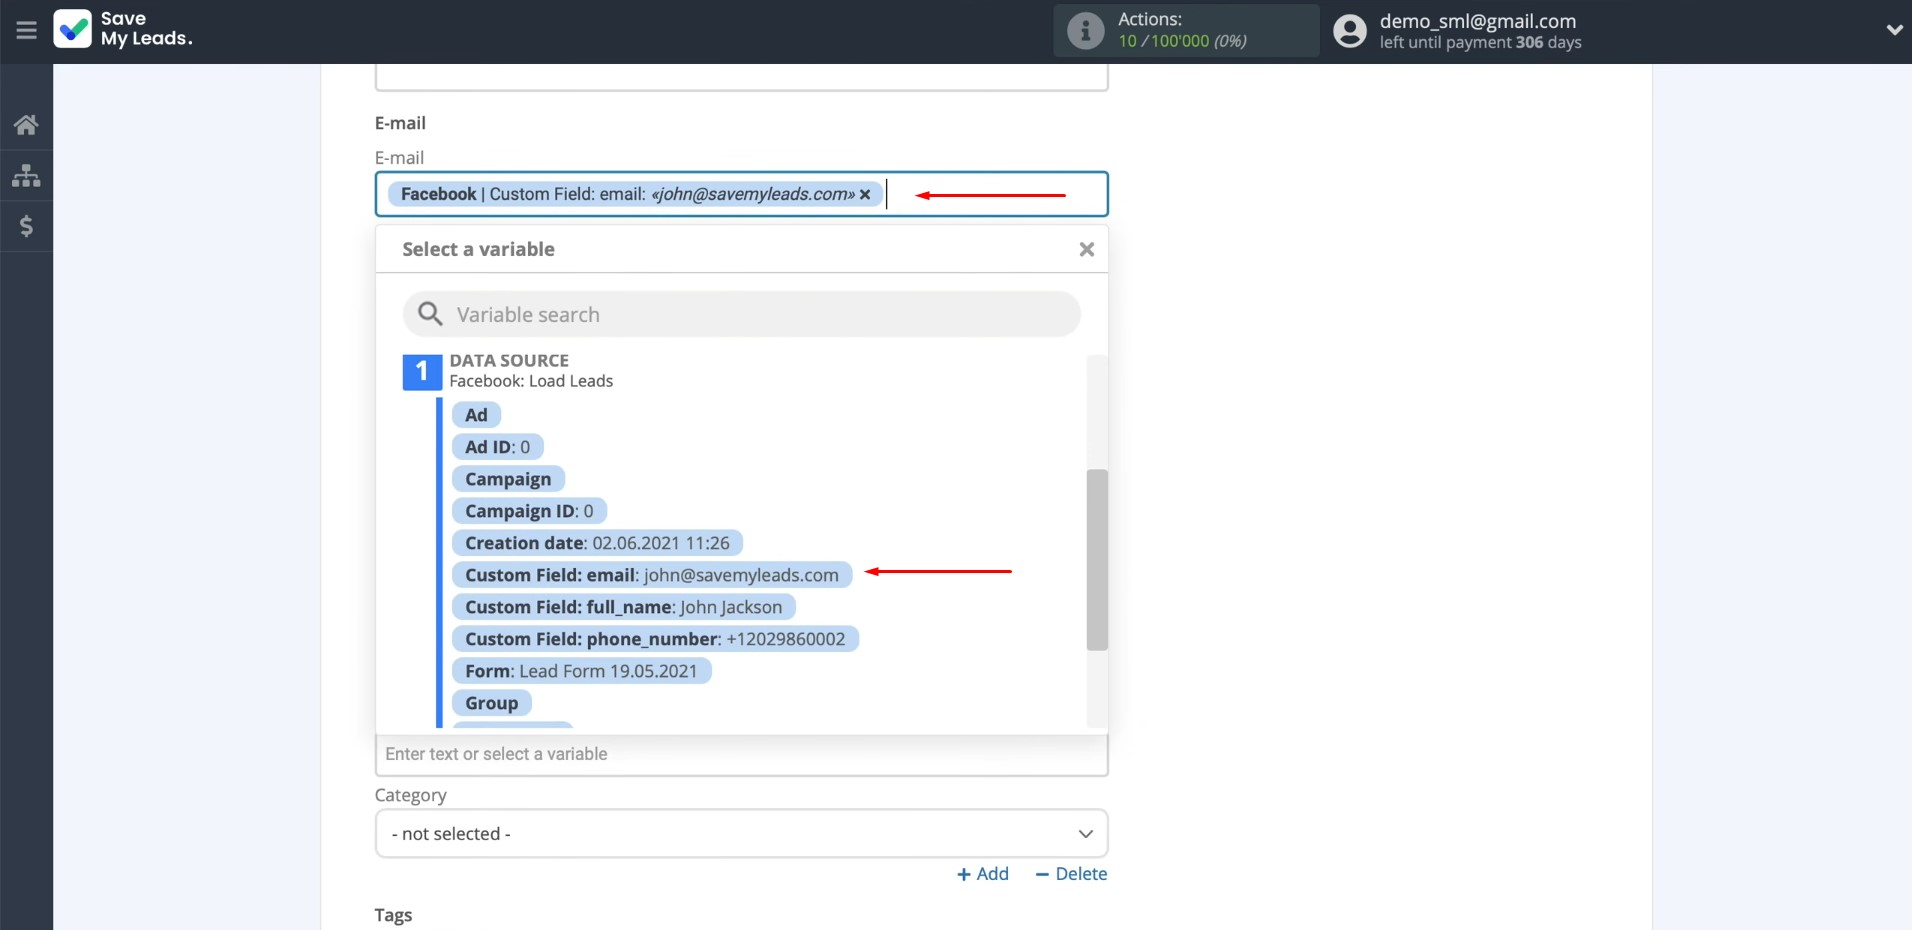This screenshot has height=930, width=1912.
Task: Expand the account menu chevron
Action: click(1894, 30)
